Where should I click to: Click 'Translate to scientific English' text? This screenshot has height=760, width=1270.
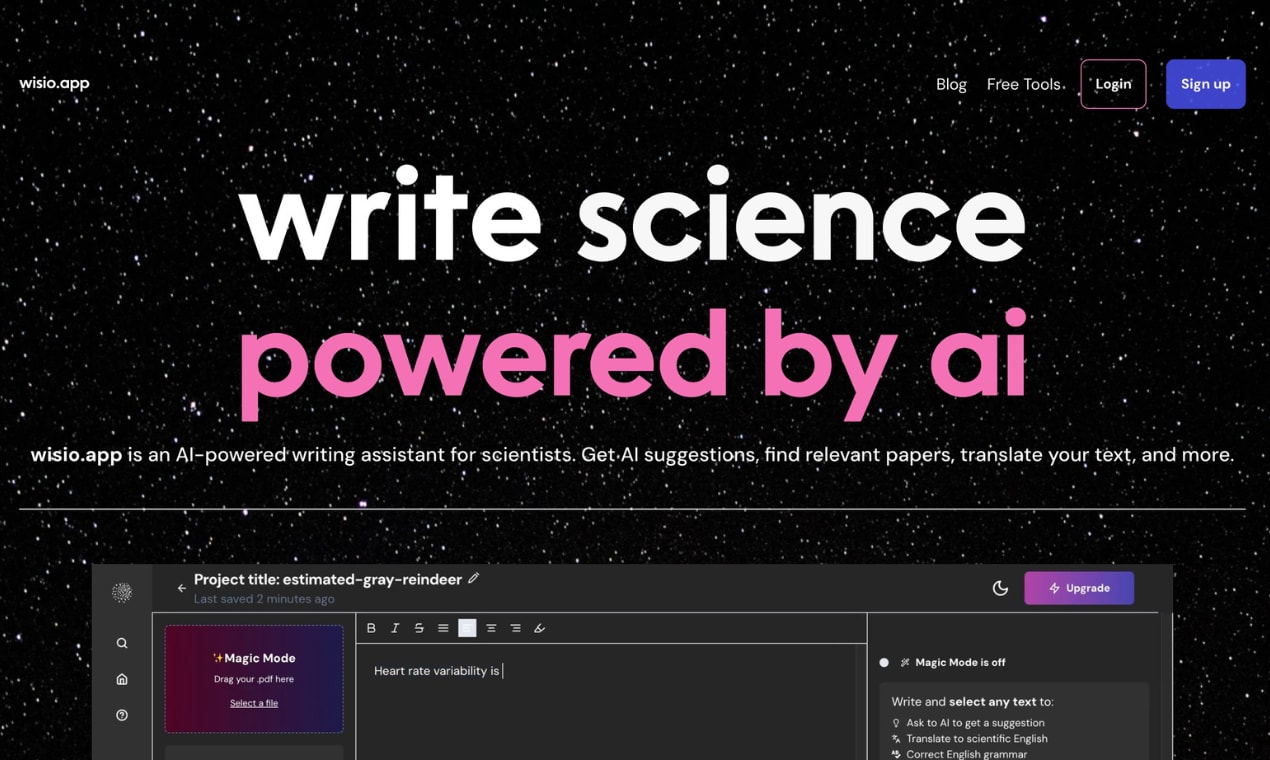[977, 738]
